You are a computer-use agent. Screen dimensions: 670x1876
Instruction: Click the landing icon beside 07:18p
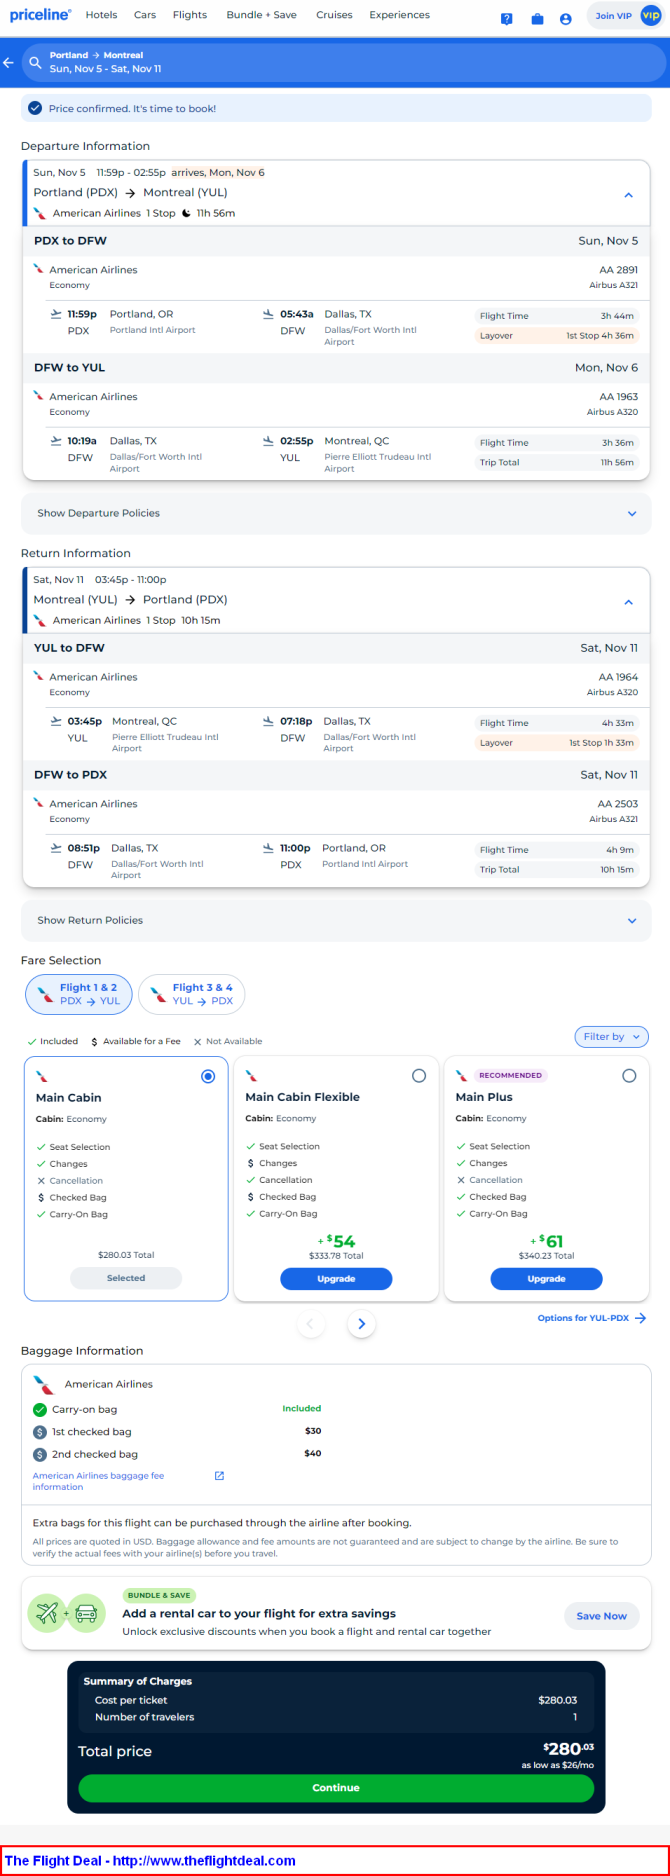tap(268, 721)
